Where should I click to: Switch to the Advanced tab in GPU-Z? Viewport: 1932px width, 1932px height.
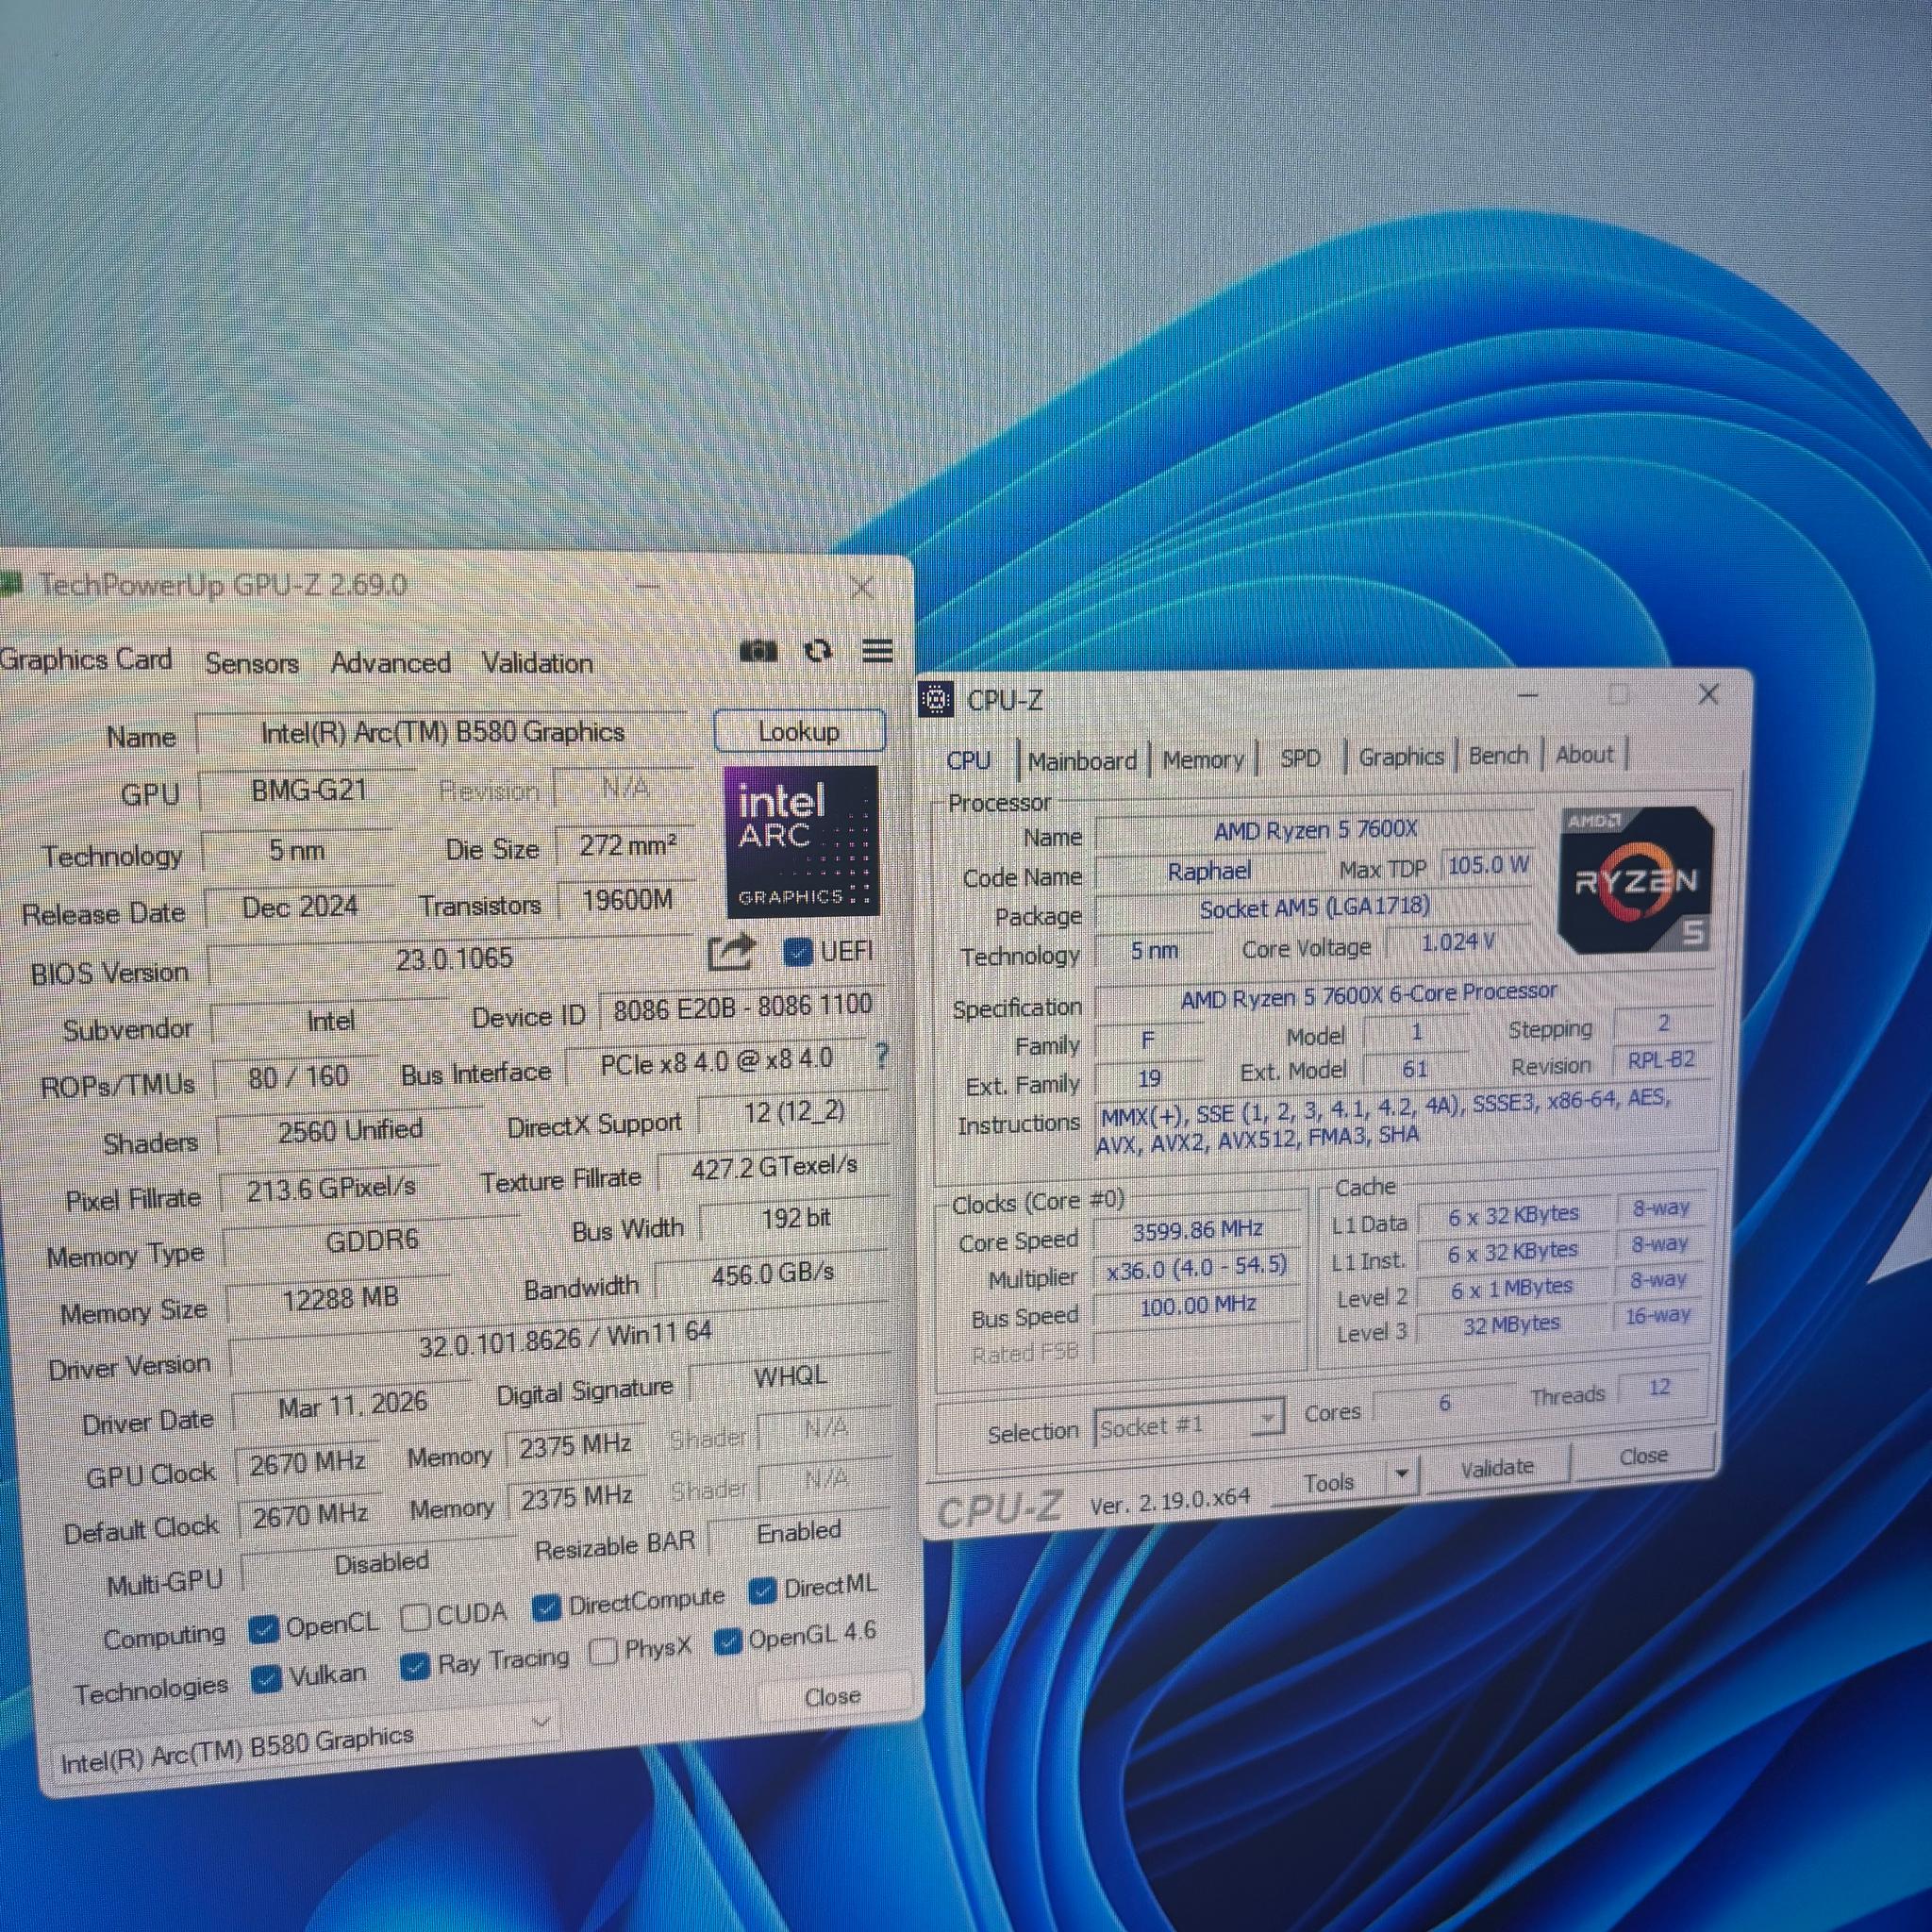pos(390,662)
